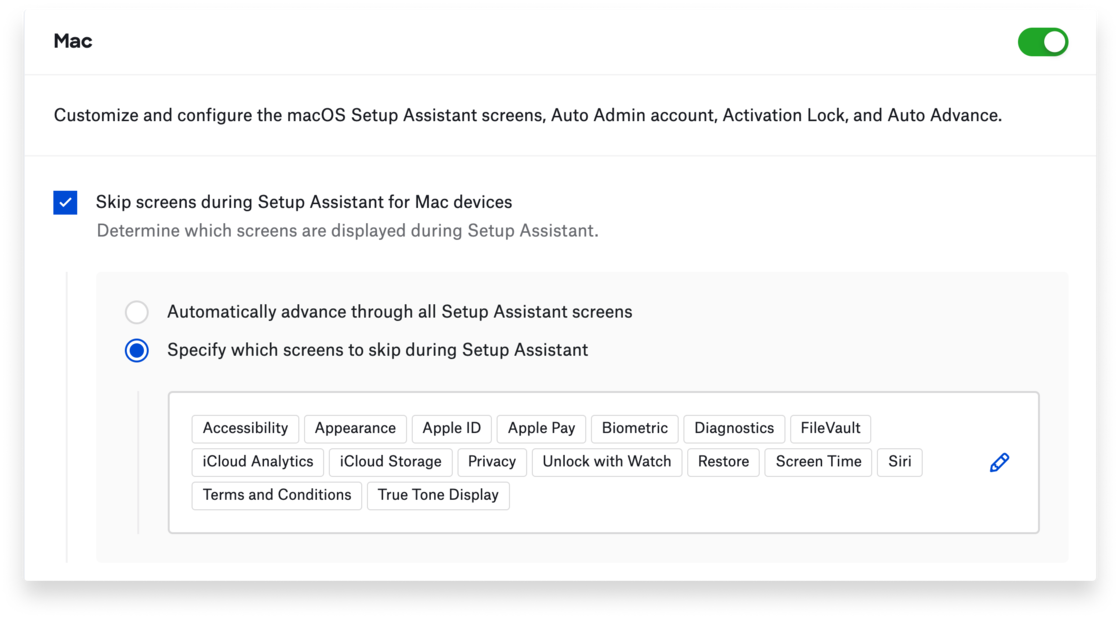
Task: Turn off the Mac toggle switch
Action: coord(1042,42)
